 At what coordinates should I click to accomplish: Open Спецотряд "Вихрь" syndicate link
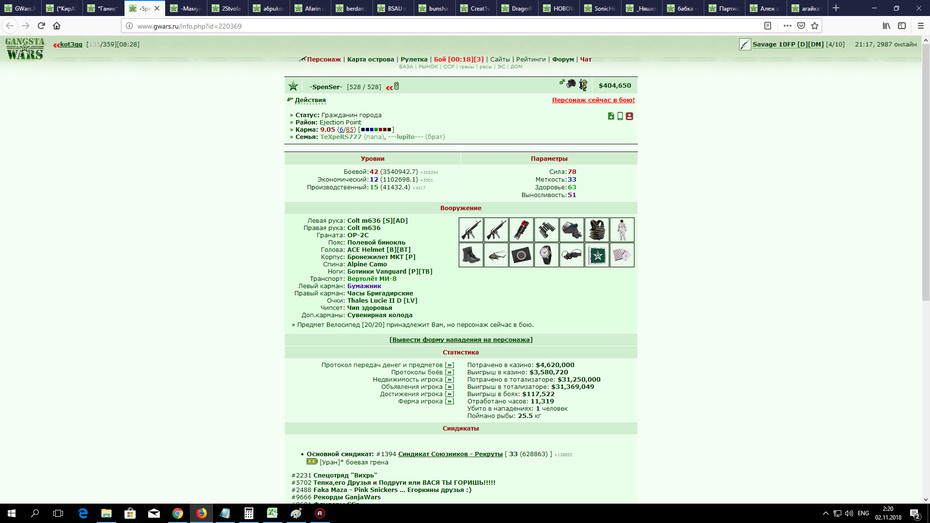(345, 476)
